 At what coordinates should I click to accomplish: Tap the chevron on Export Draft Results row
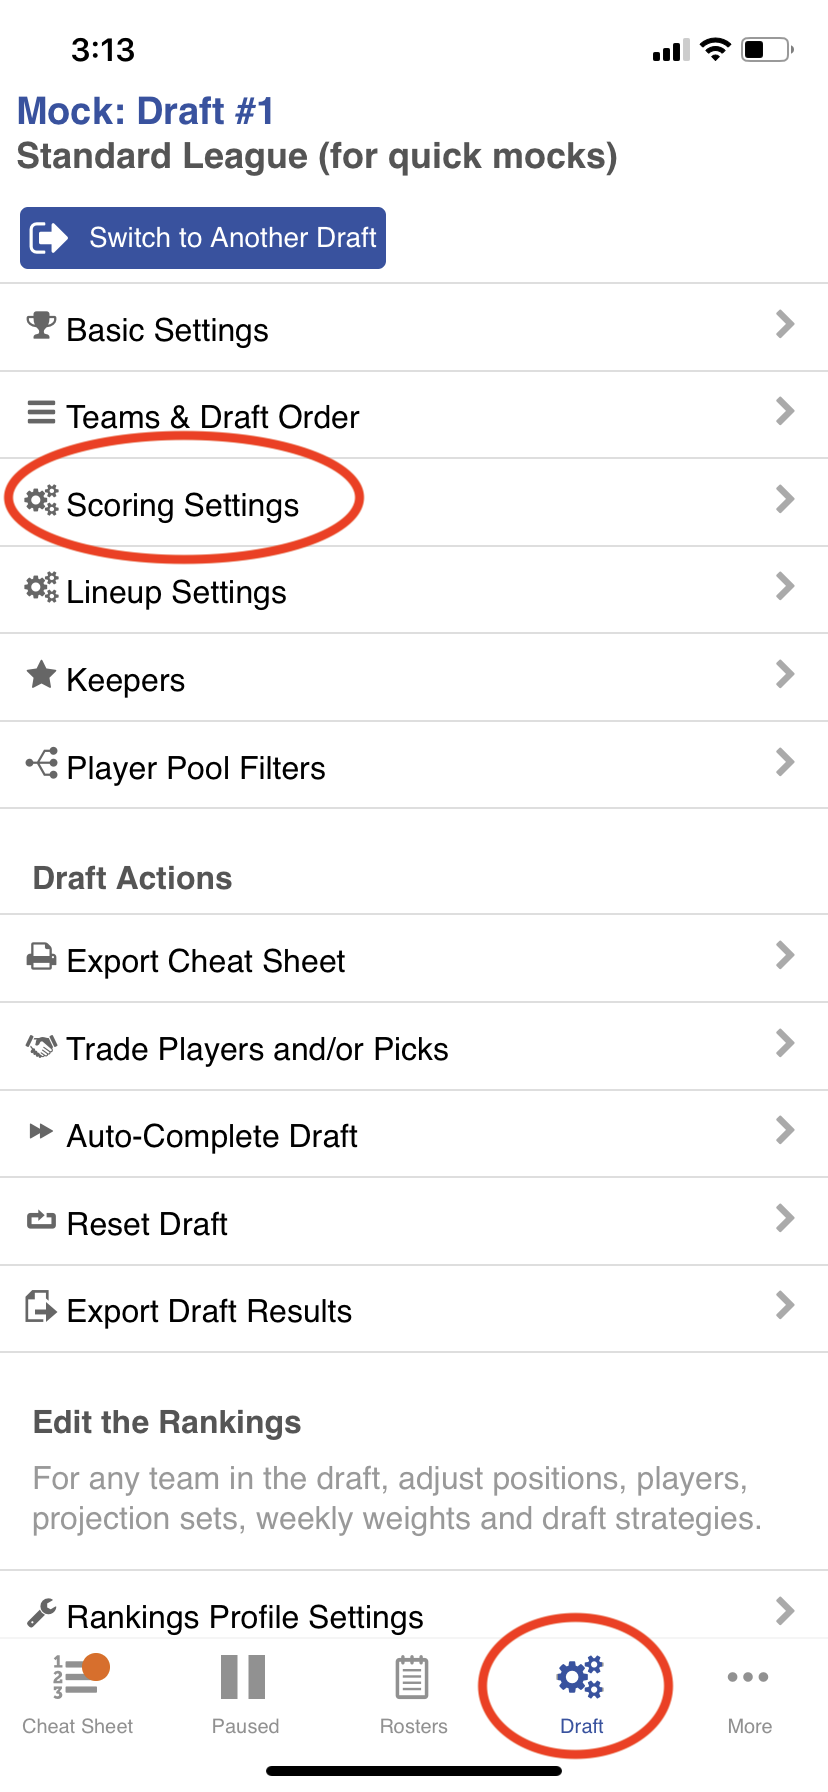(785, 1305)
